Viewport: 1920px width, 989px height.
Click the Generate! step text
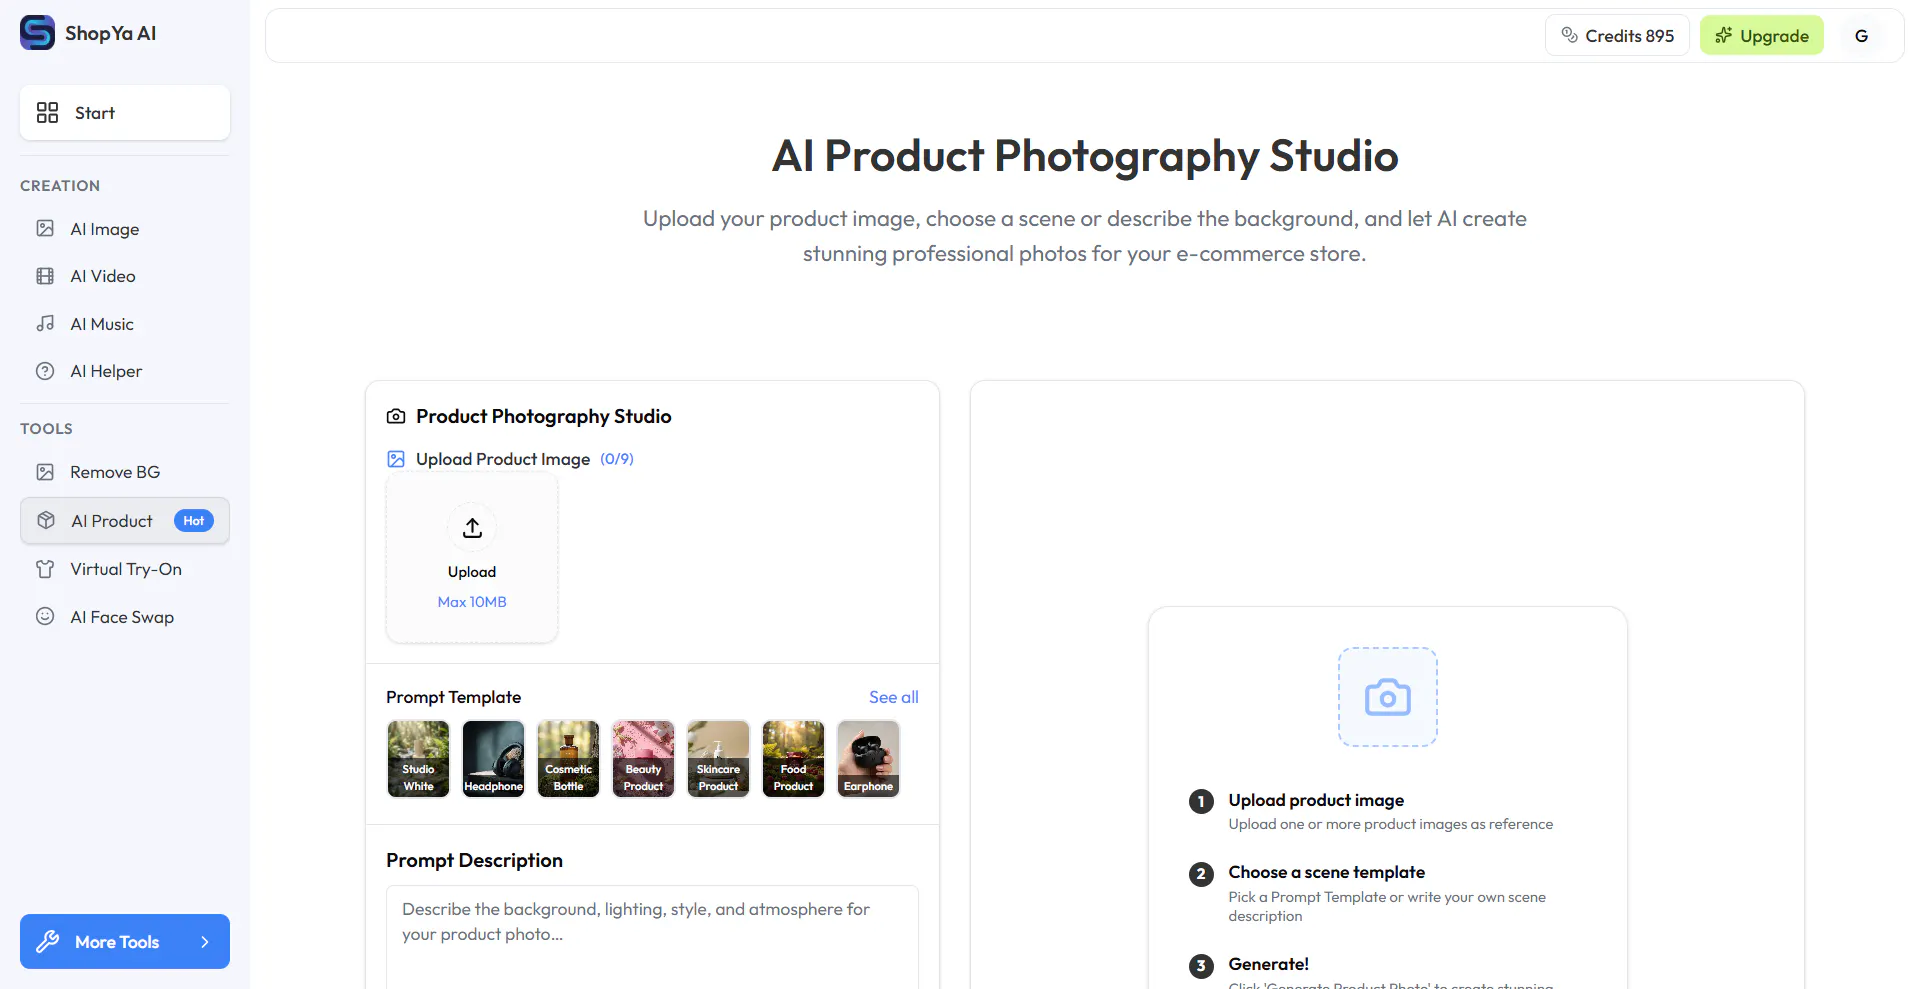pos(1268,964)
